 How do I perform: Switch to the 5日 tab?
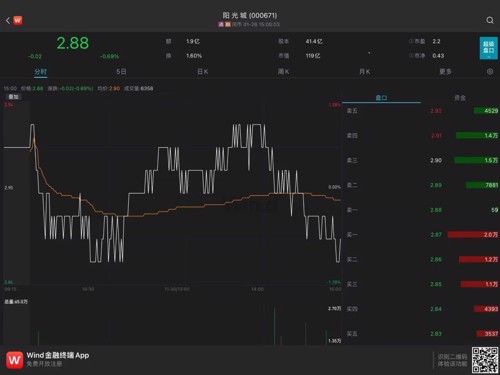point(121,71)
